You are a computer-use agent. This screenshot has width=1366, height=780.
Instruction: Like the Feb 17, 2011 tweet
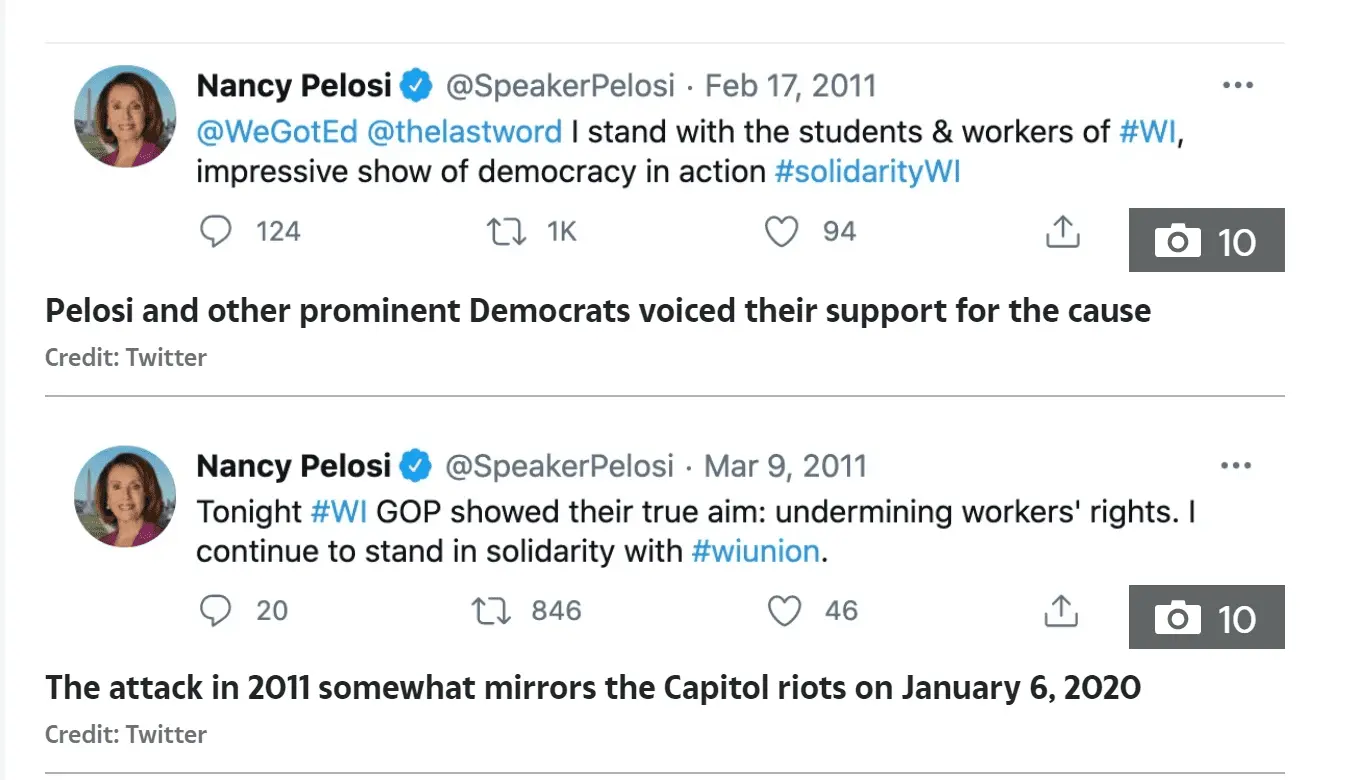[782, 232]
